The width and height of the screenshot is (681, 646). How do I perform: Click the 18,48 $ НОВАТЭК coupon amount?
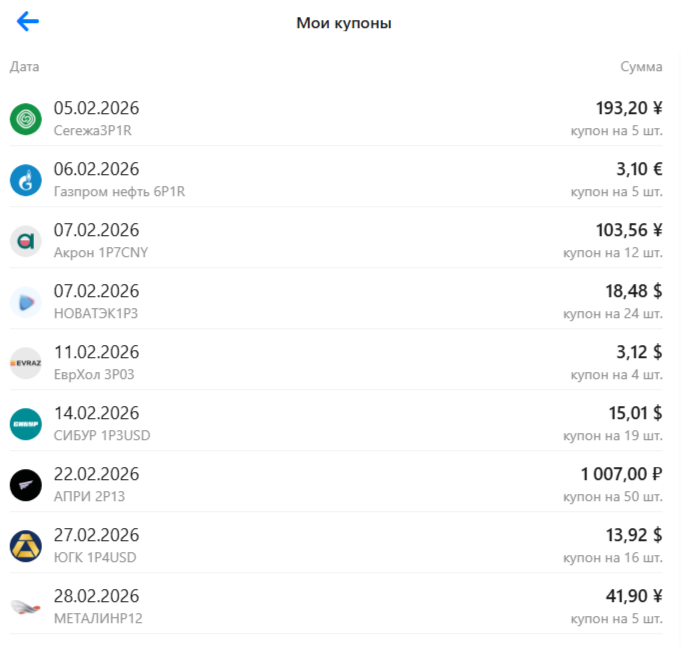coord(625,291)
